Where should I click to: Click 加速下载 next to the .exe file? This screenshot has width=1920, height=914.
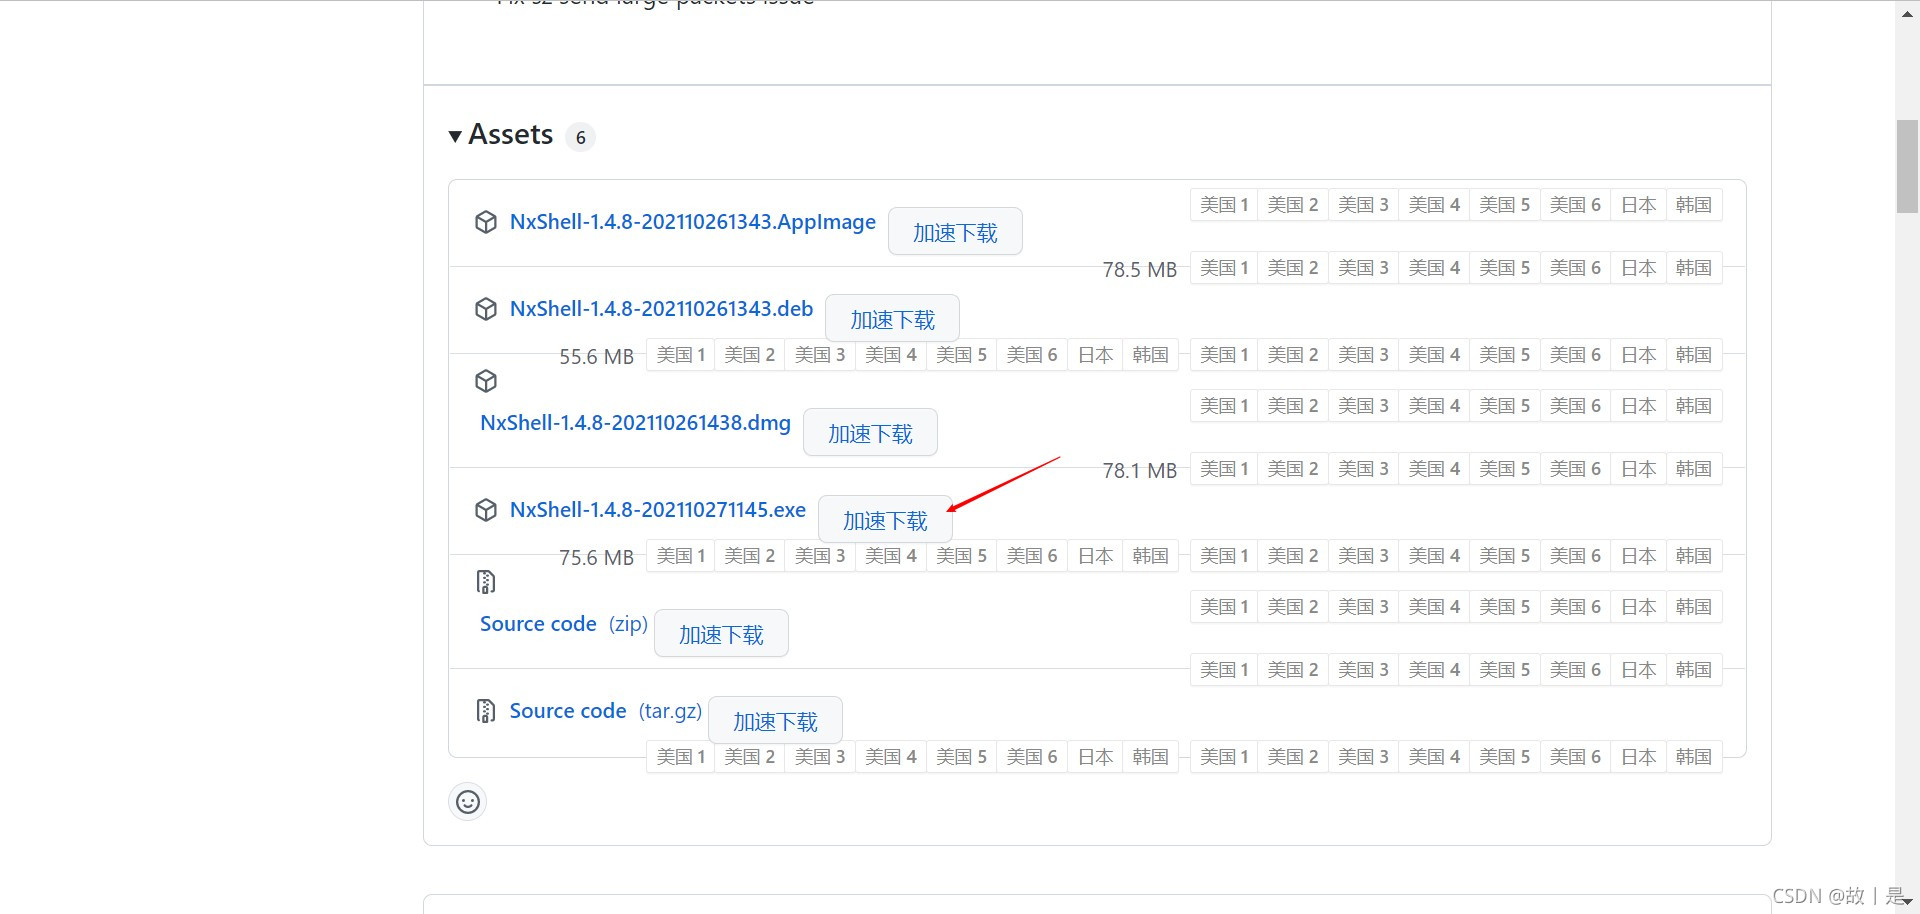pos(885,520)
